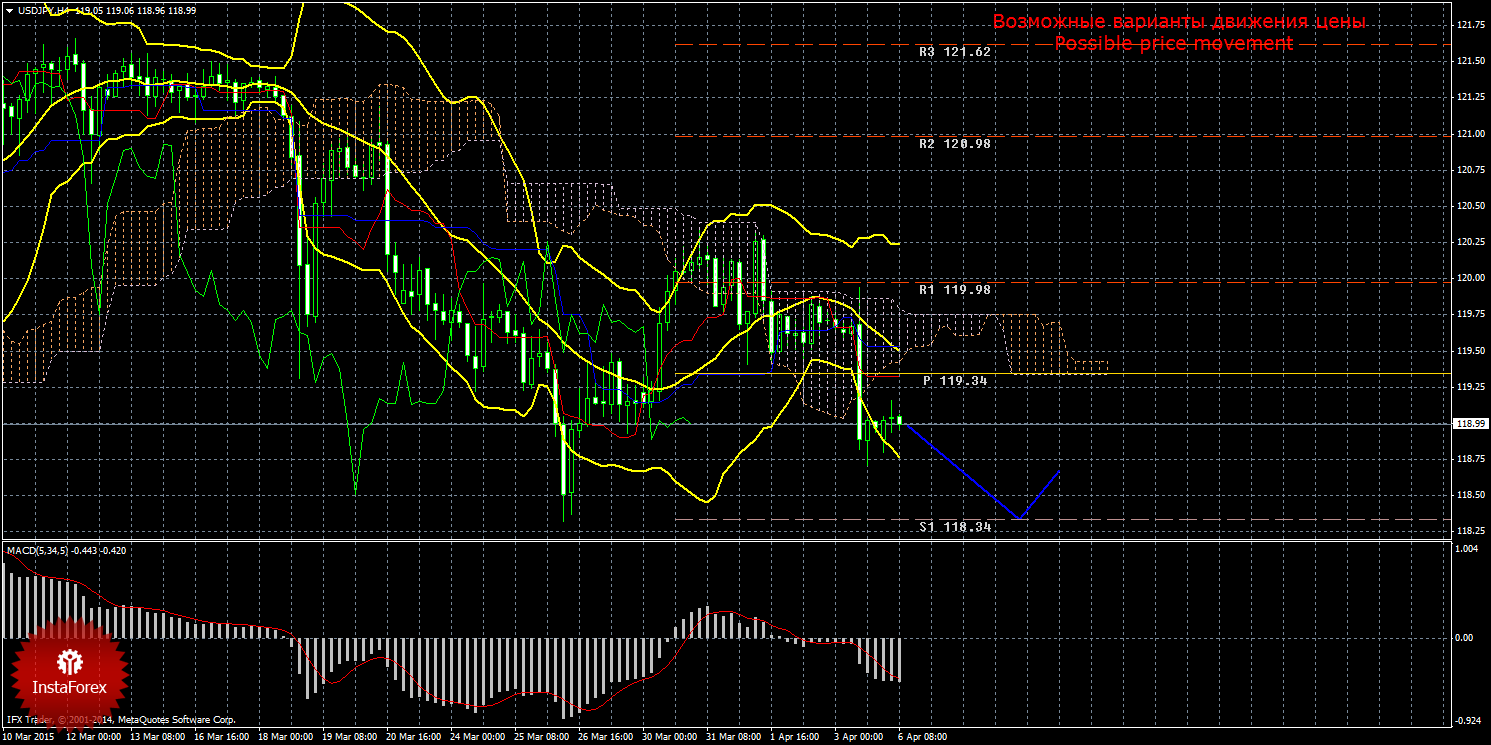Image resolution: width=1491 pixels, height=745 pixels.
Task: Click the P 119.34 pivot label
Action: 954,381
